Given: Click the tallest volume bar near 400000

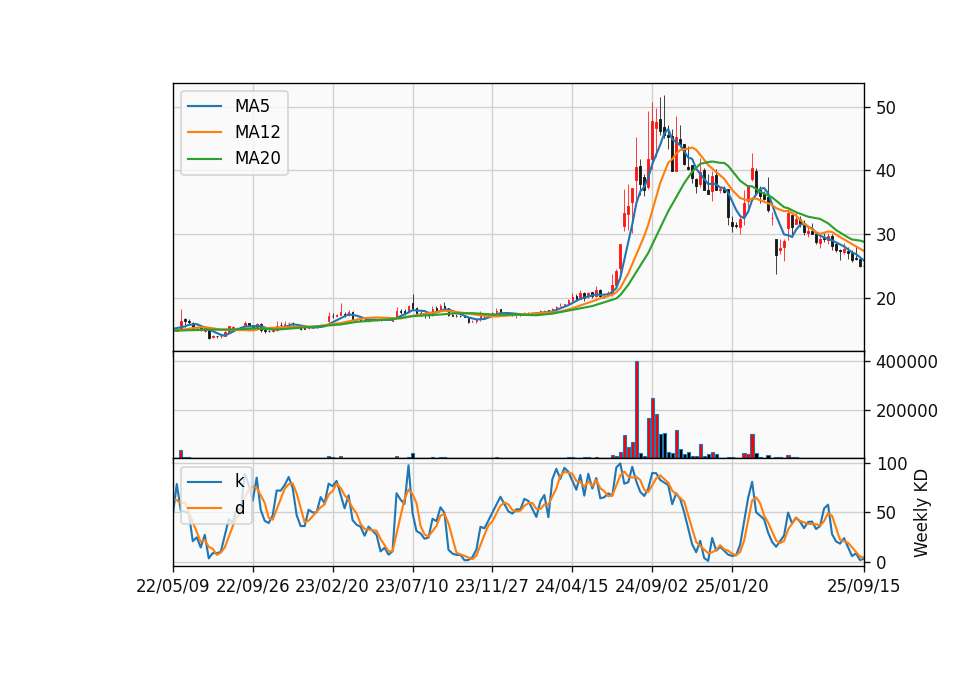Looking at the screenshot, I should [x=637, y=410].
